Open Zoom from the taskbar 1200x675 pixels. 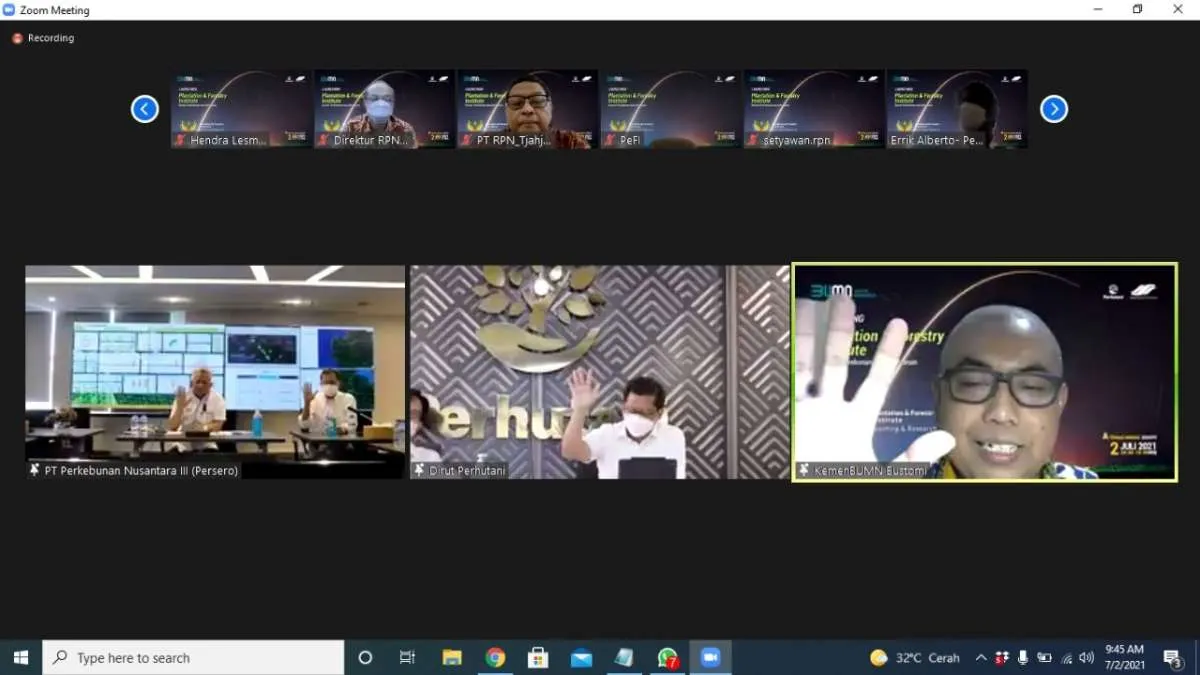[x=710, y=657]
